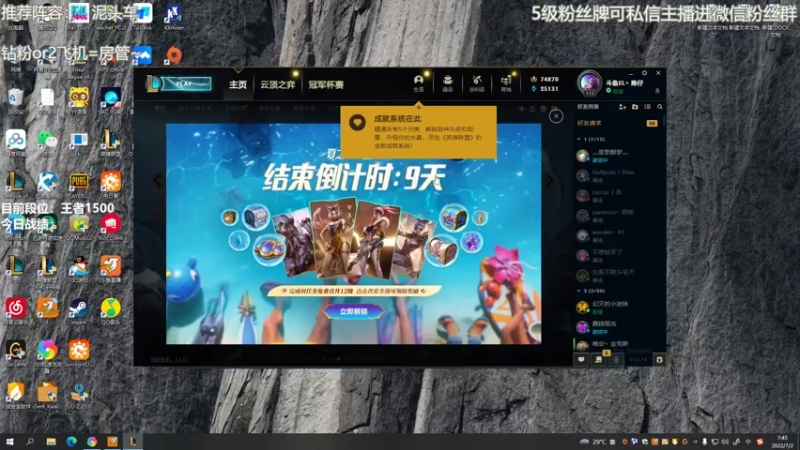Click the notification bell icon

pos(657,91)
